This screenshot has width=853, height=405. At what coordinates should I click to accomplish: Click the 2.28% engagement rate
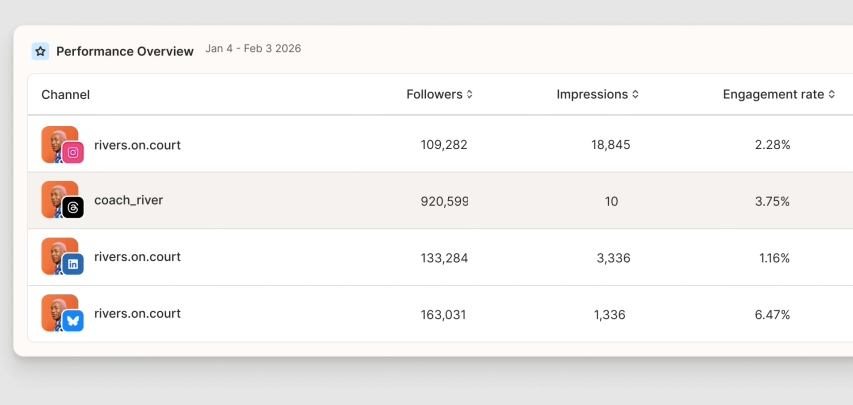pos(772,145)
